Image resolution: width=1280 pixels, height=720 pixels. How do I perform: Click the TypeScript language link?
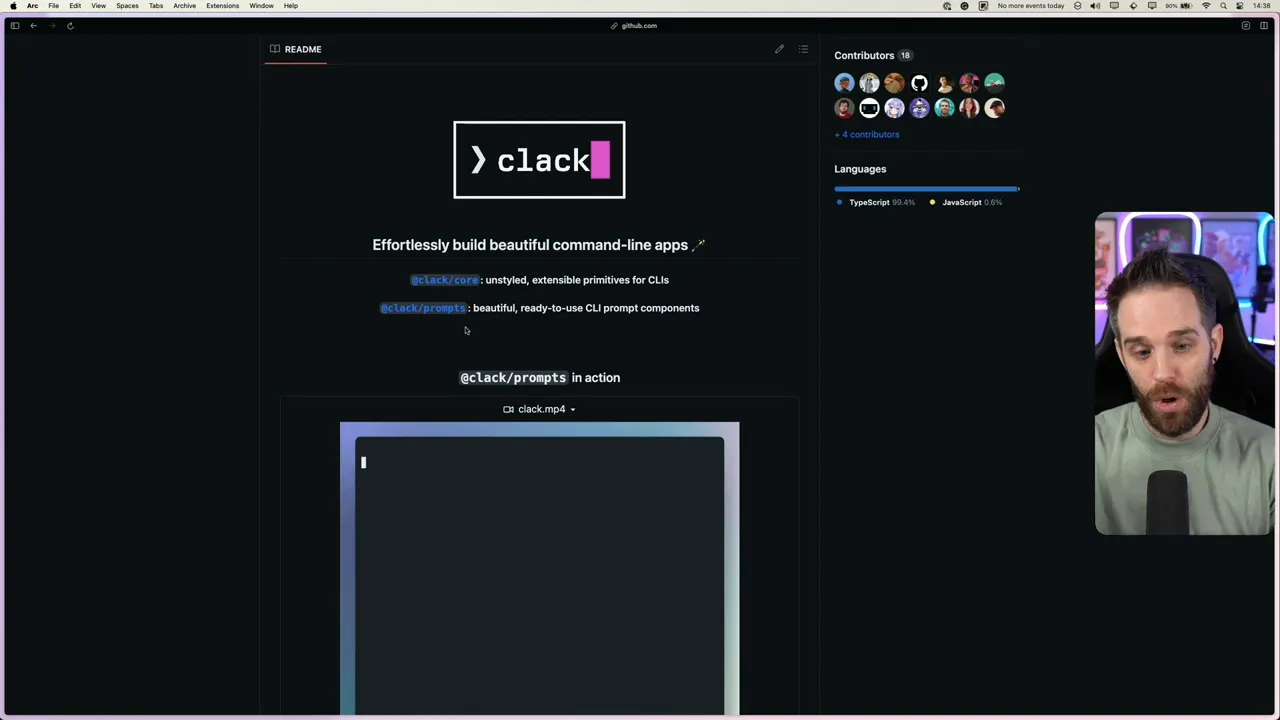coord(869,202)
